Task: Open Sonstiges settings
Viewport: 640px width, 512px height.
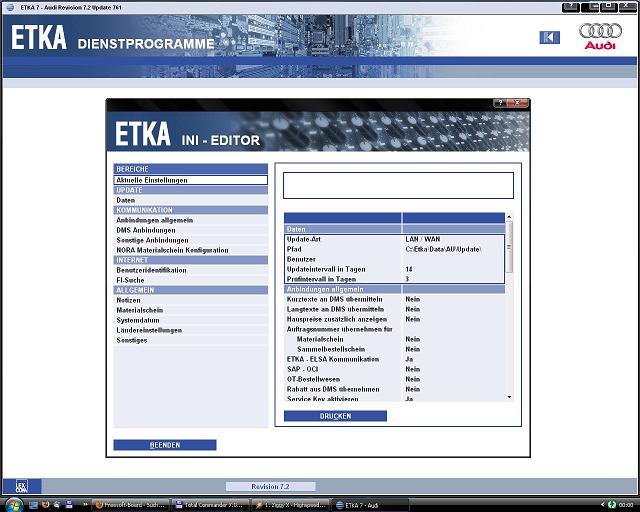Action: (191, 340)
